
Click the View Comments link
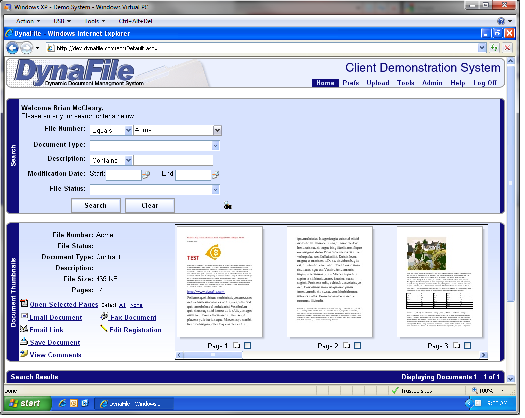tap(55, 354)
